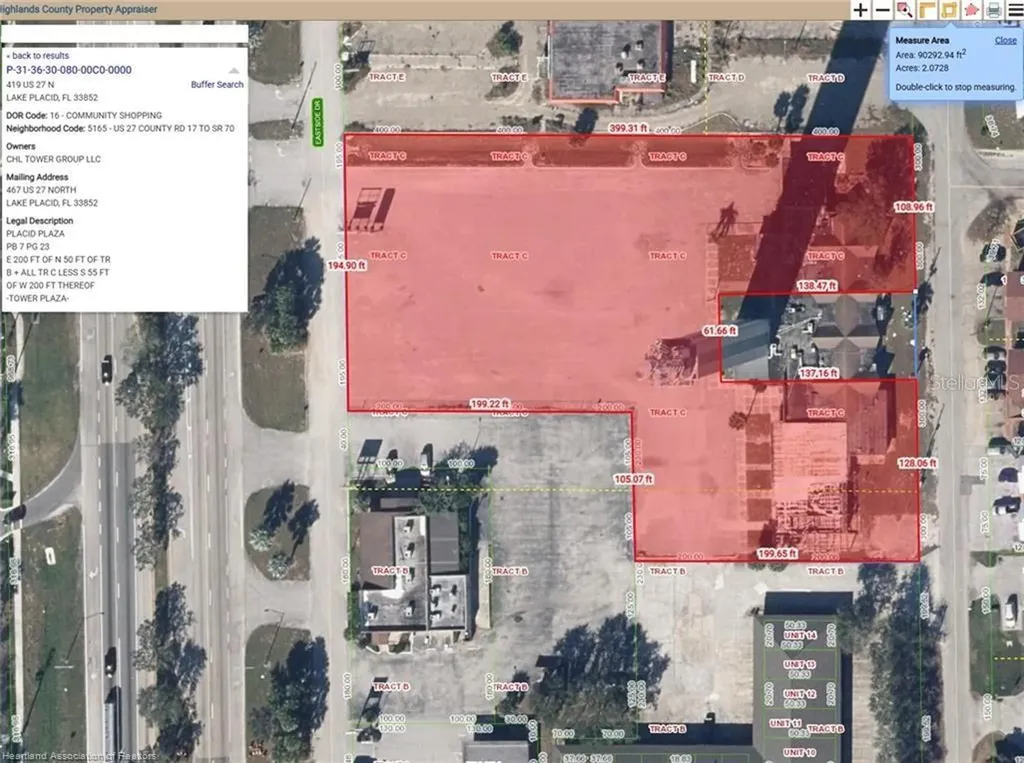Select the pink polygon selection tool
Screen dimensions: 1024x763
pos(971,10)
